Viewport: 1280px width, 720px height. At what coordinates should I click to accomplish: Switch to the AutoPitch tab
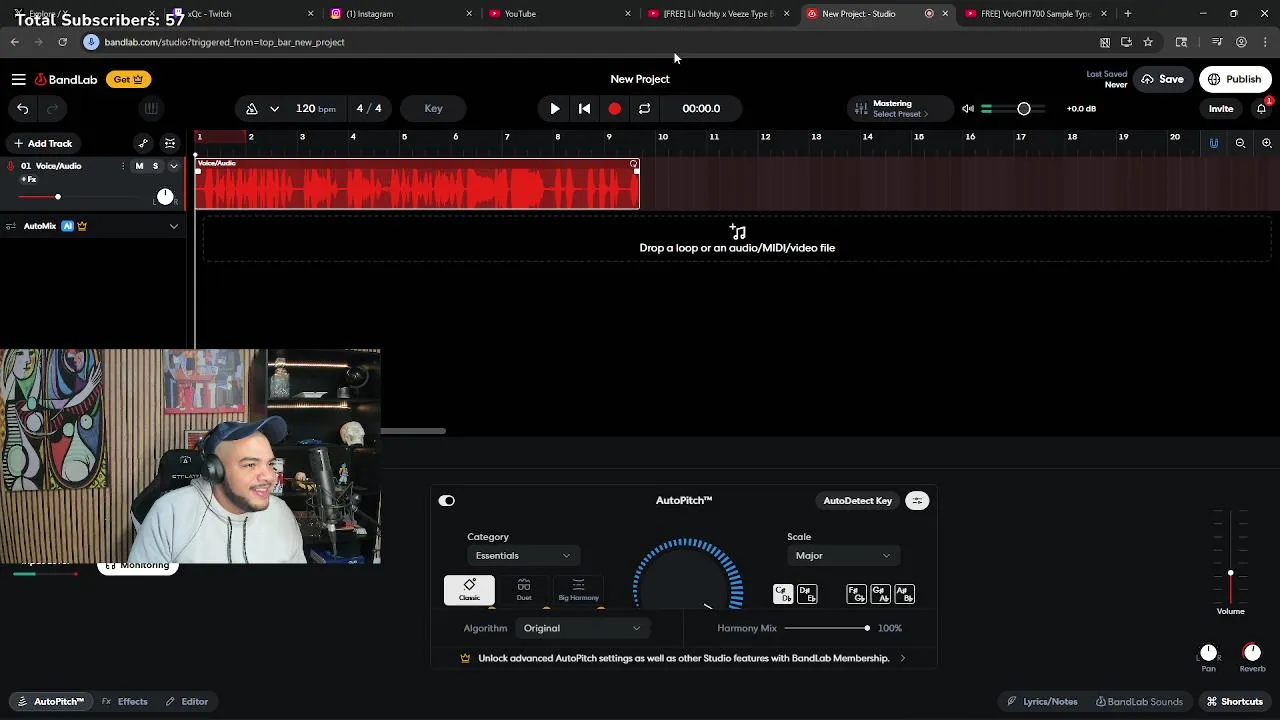click(x=51, y=702)
